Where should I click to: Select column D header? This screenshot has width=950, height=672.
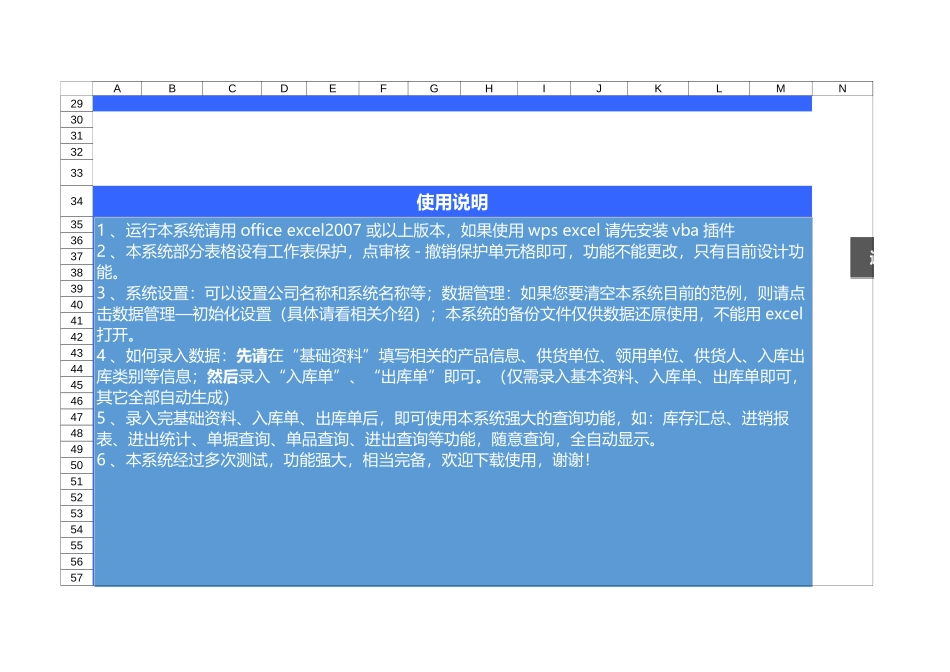point(284,88)
